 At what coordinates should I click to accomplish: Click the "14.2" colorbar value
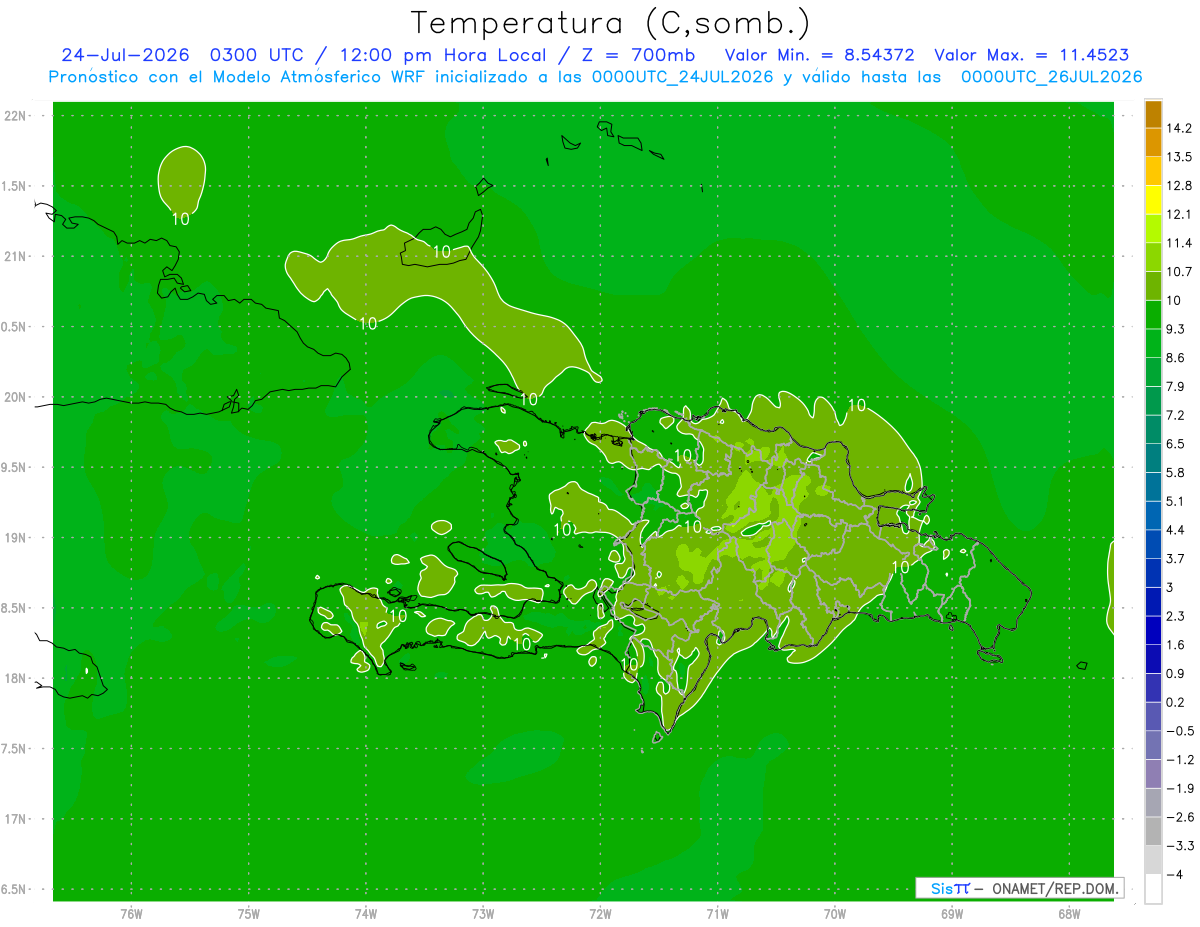[x=1178, y=128]
